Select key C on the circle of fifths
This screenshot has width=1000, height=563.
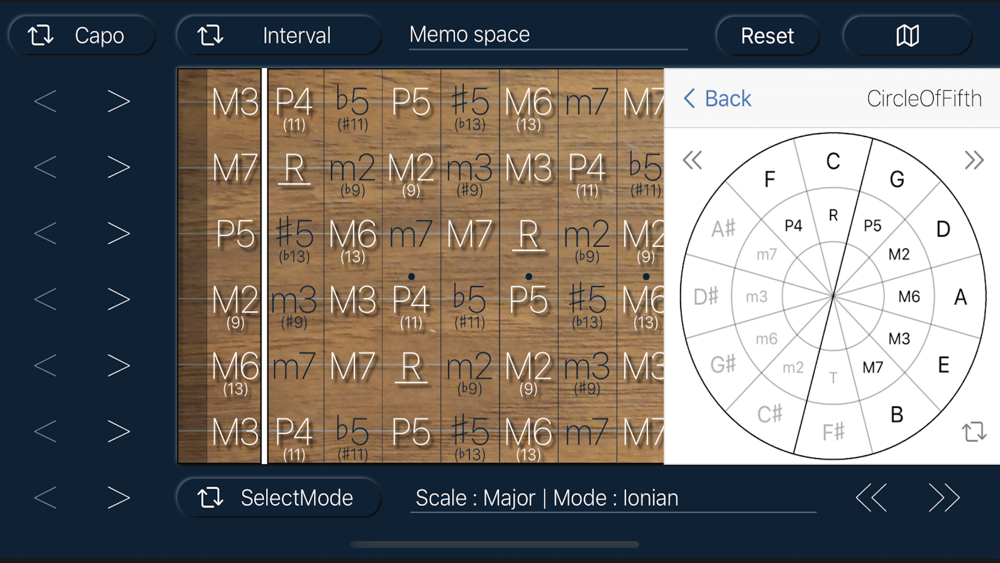tap(833, 161)
